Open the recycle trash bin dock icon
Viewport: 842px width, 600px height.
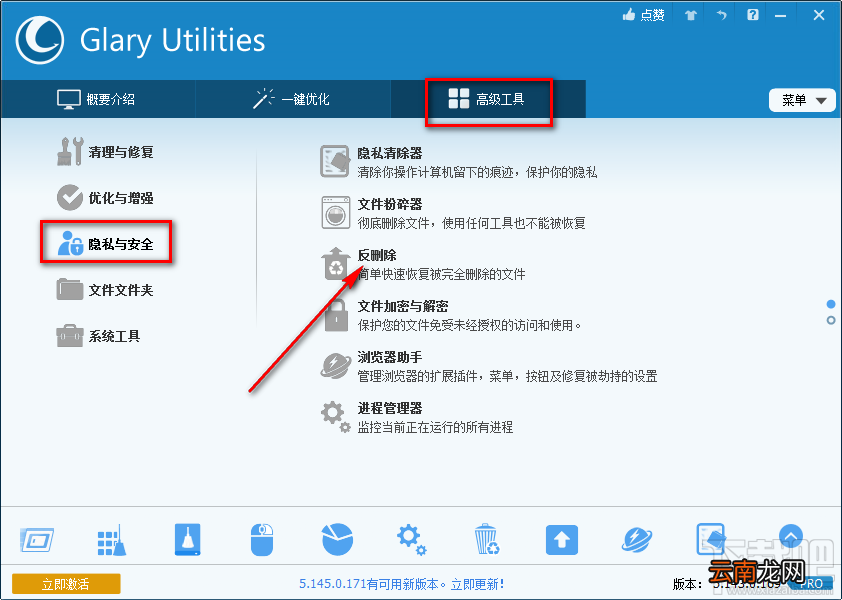pyautogui.click(x=487, y=540)
